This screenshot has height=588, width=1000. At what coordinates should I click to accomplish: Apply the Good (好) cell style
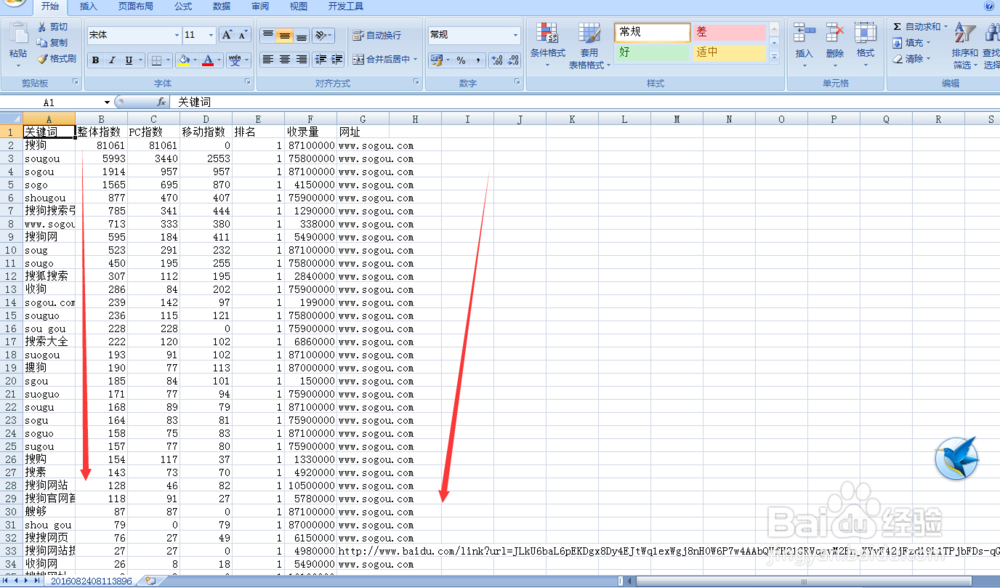[x=652, y=52]
